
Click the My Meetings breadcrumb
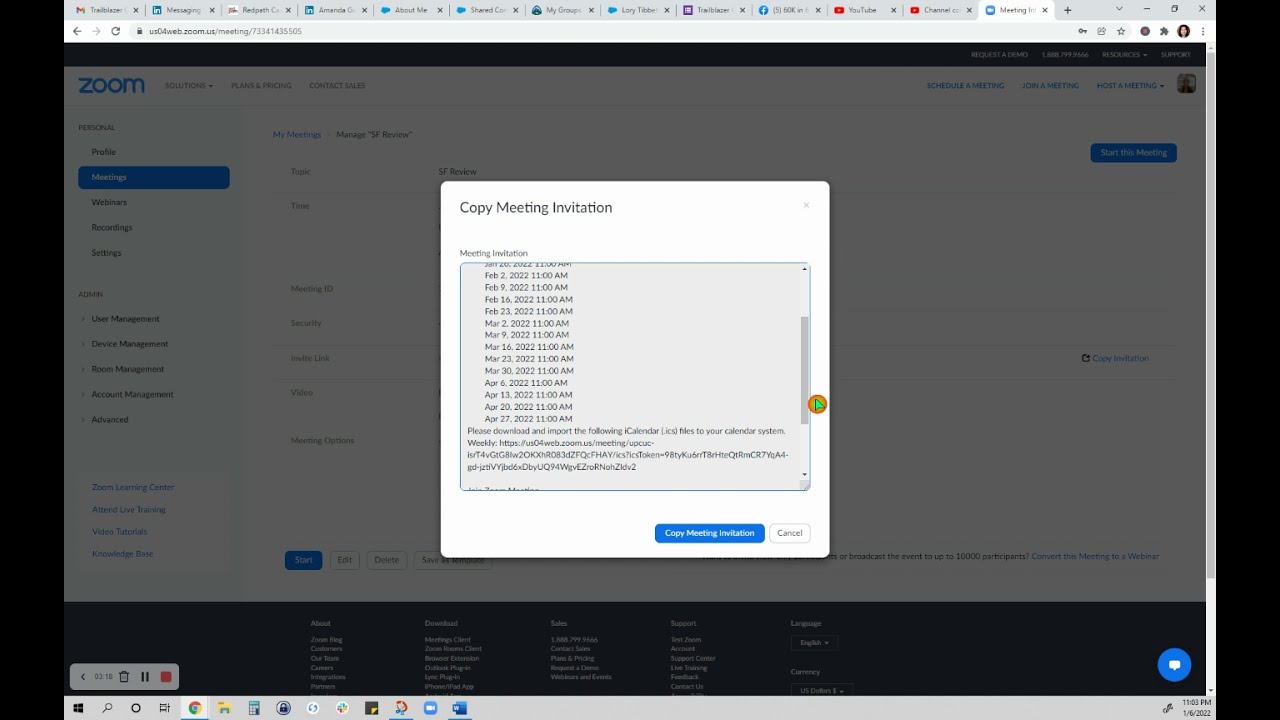coord(297,134)
